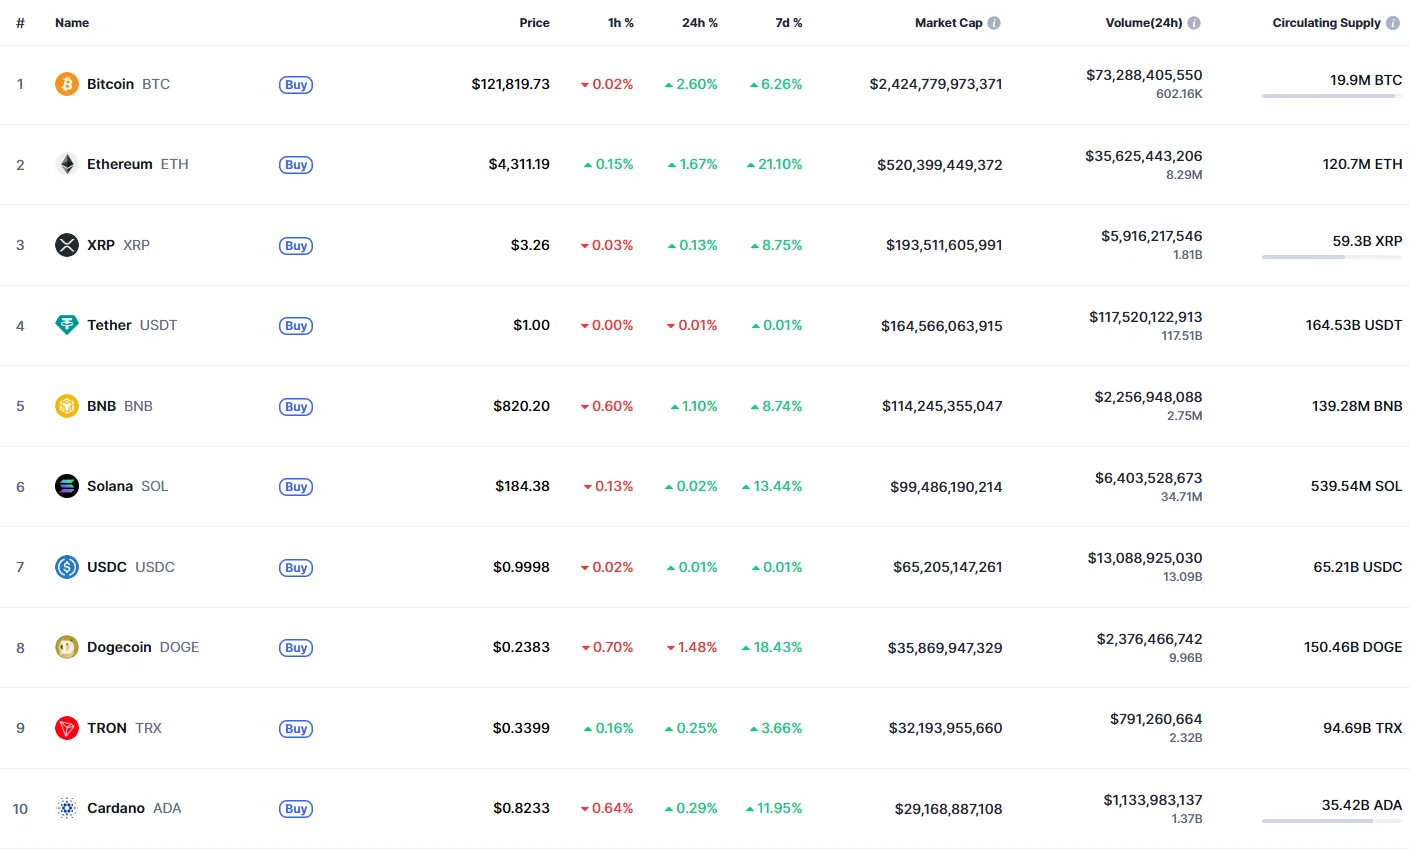Click Cardano circulating supply progress bar
The height and width of the screenshot is (849, 1410).
tap(1332, 821)
